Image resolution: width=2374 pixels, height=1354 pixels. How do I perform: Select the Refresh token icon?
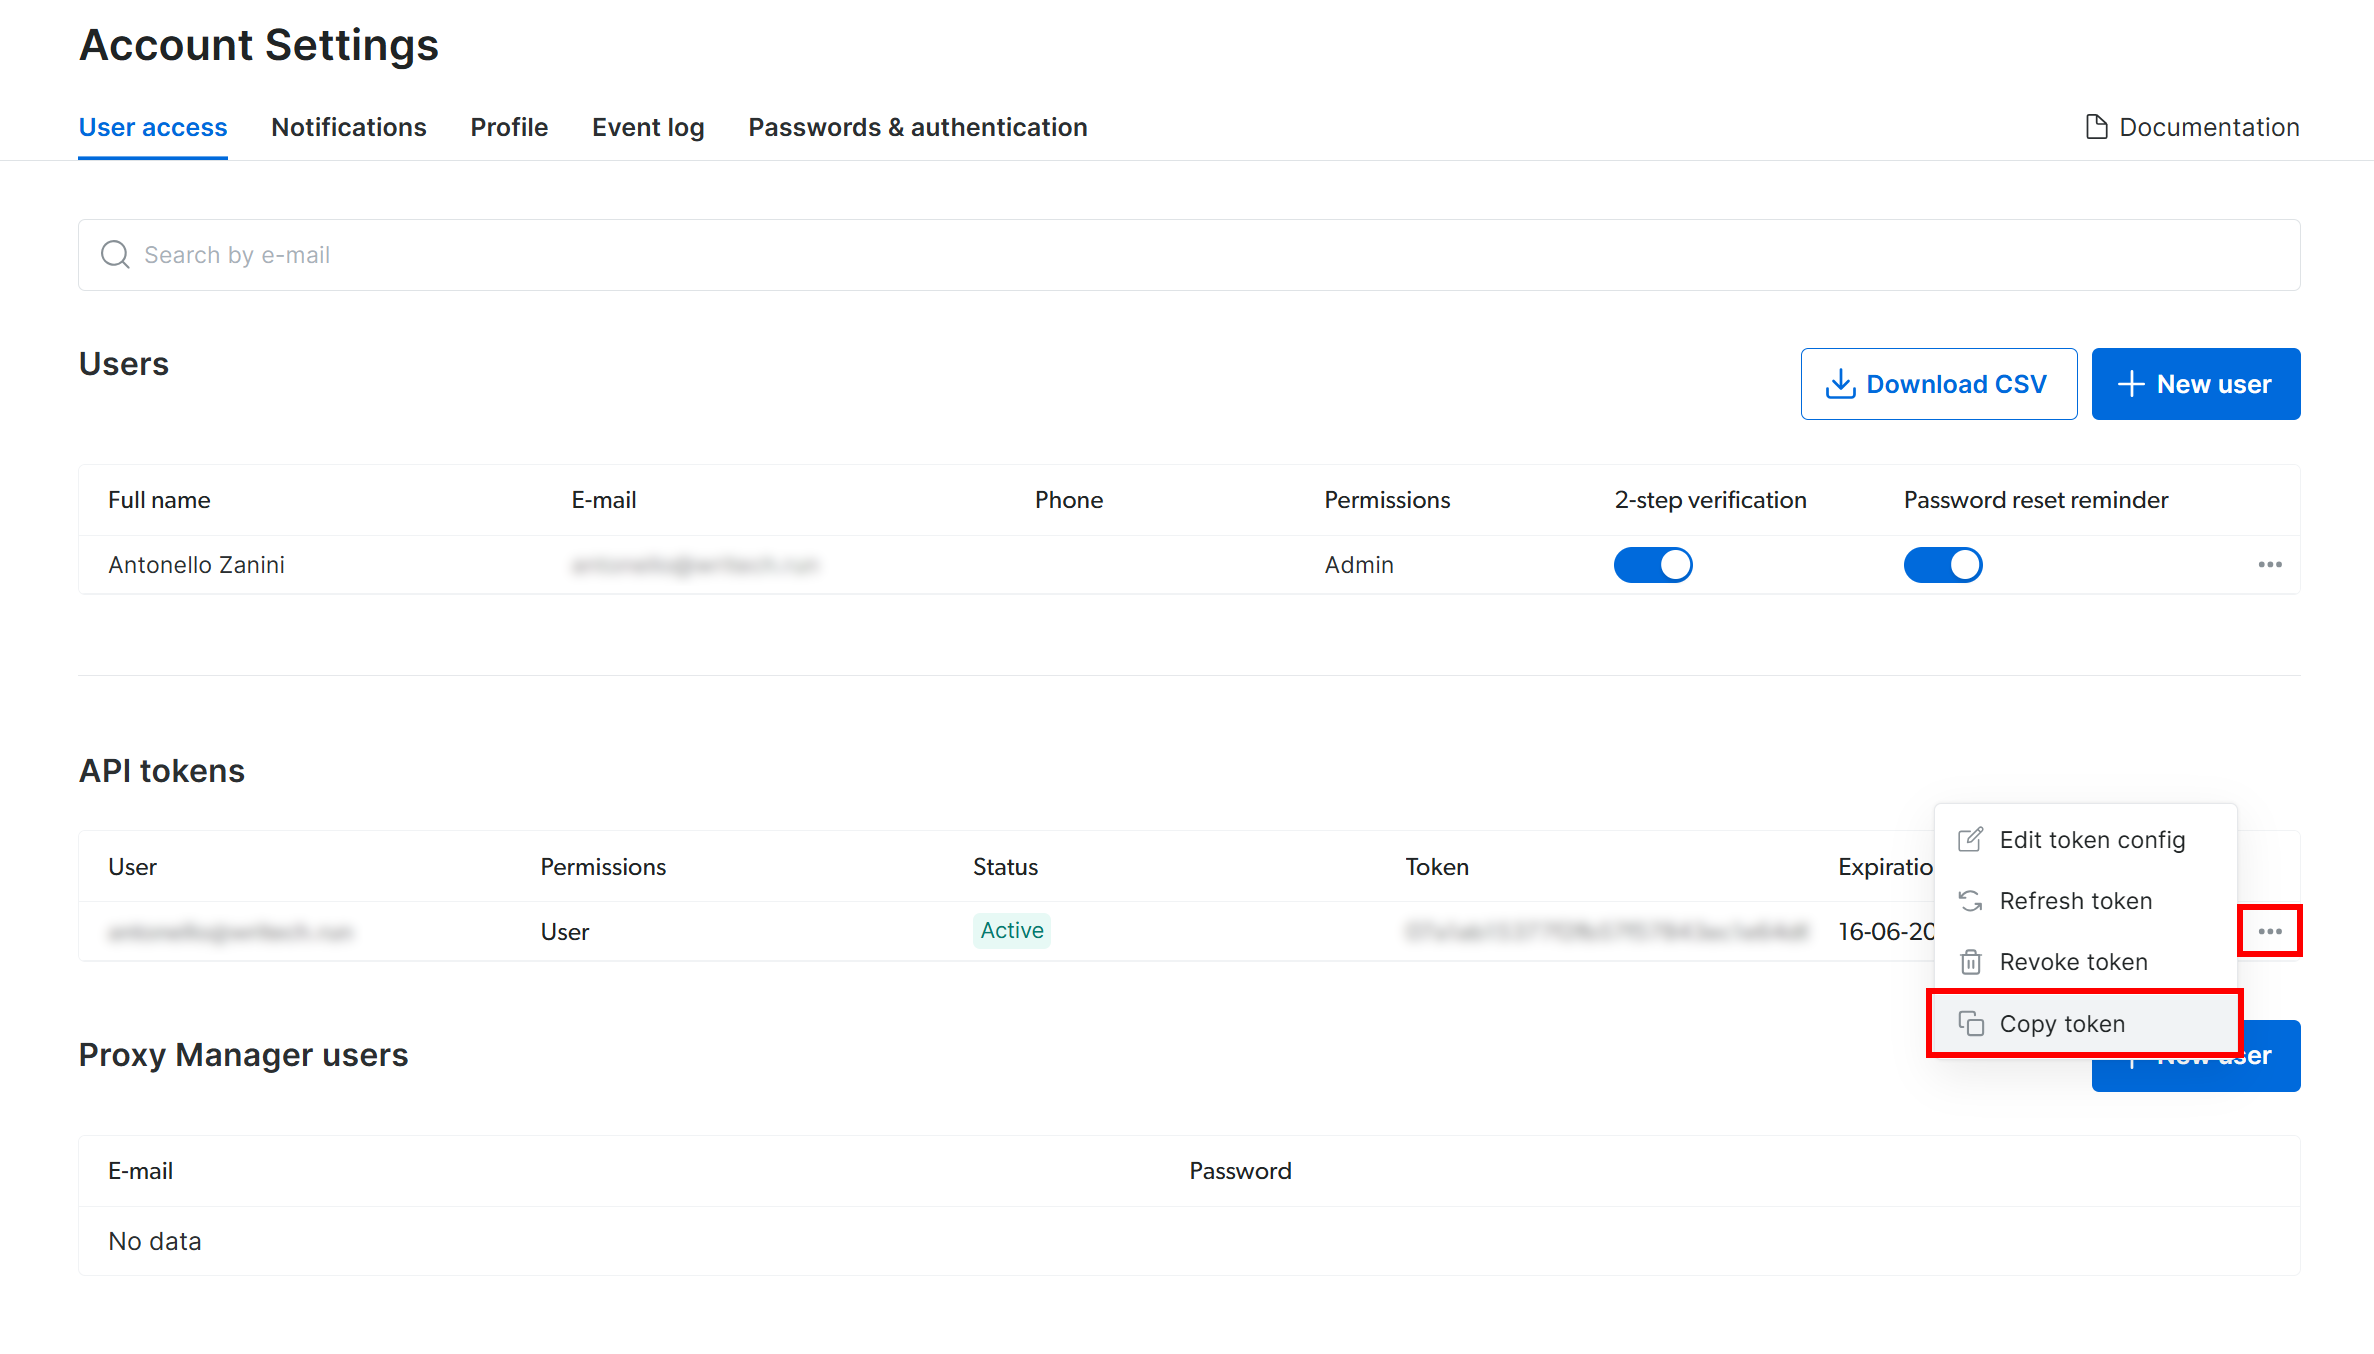[x=1971, y=901]
